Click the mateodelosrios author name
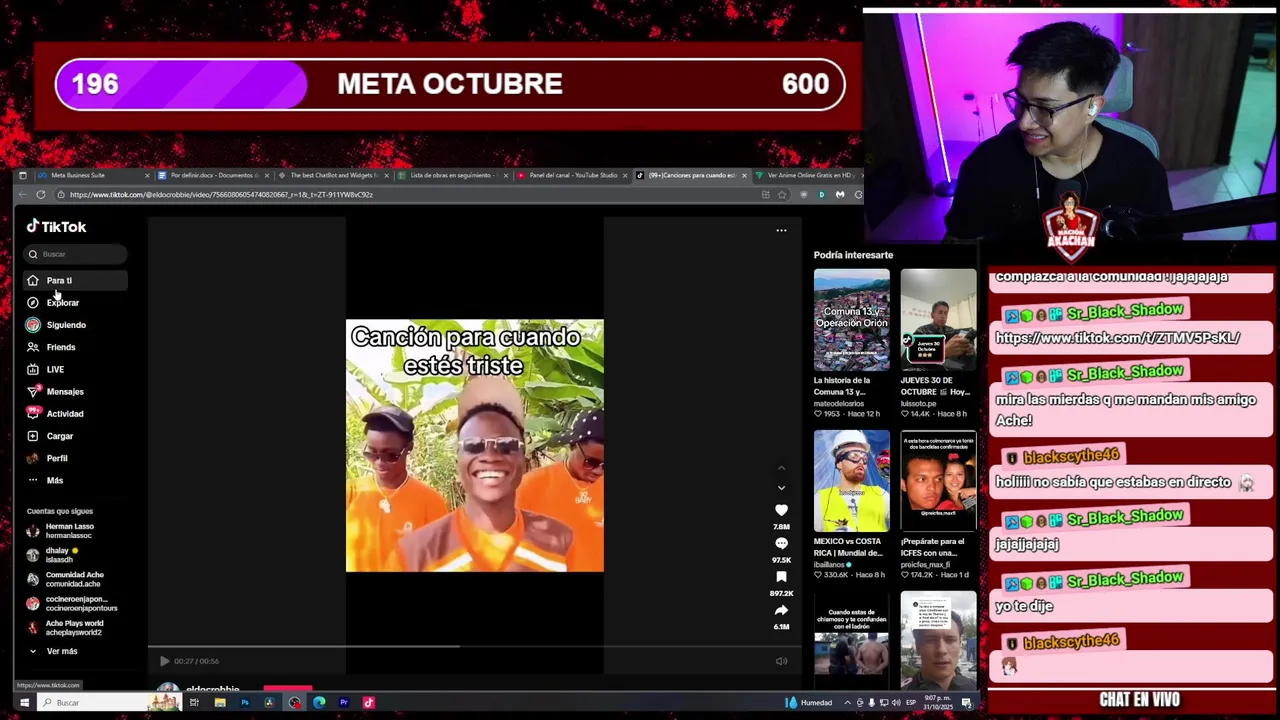The width and height of the screenshot is (1280, 720). (x=840, y=403)
